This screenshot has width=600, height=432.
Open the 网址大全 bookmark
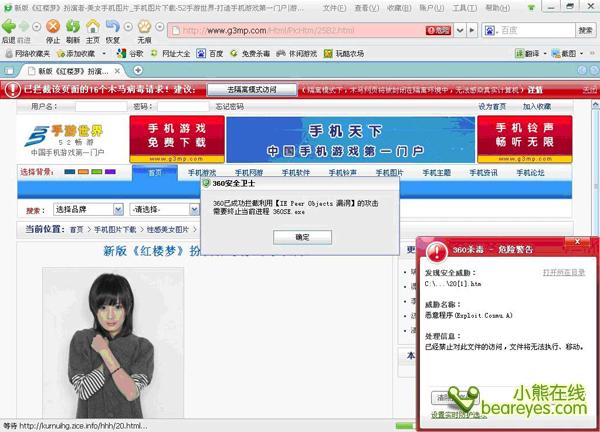click(x=171, y=54)
